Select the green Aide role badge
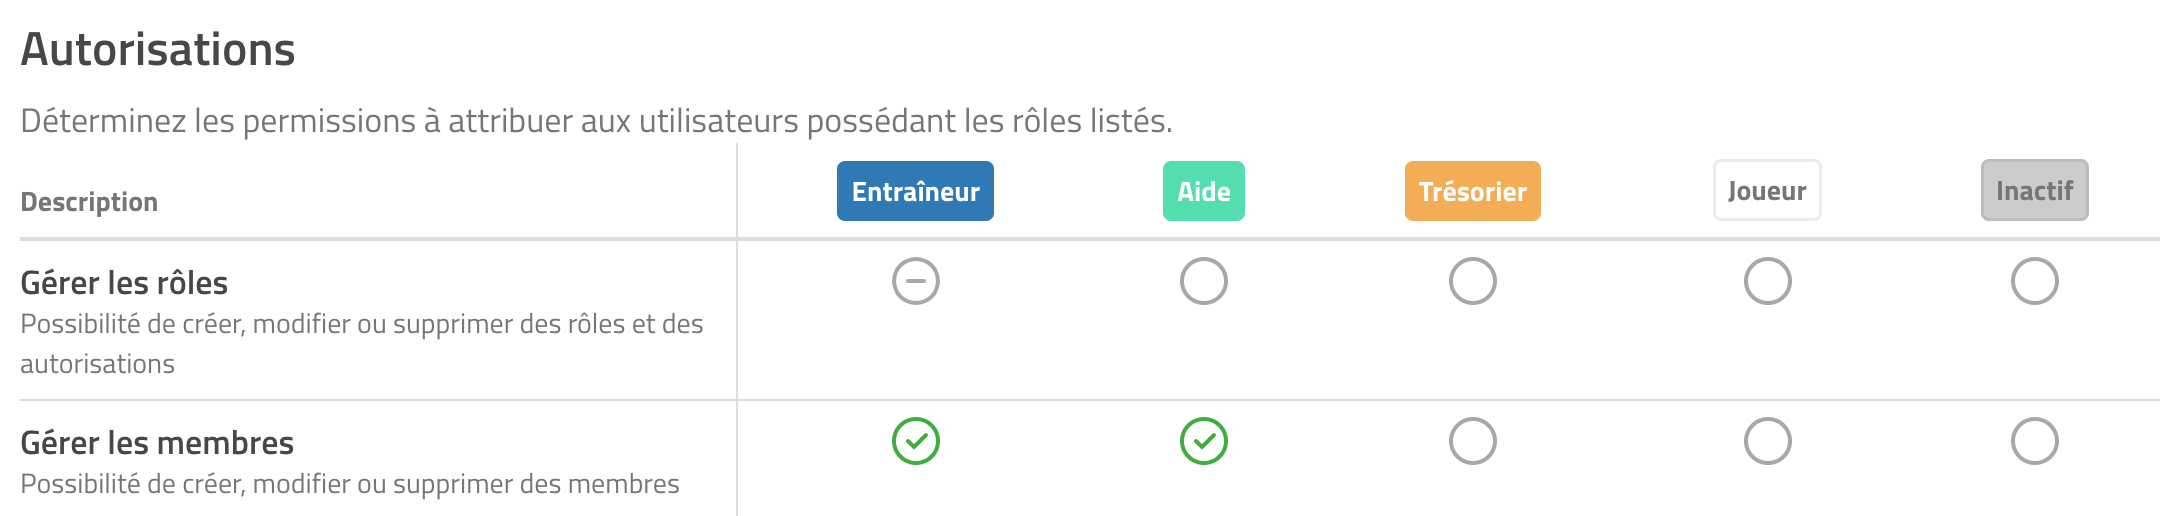Viewport: 2160px width, 516px height. click(1204, 191)
